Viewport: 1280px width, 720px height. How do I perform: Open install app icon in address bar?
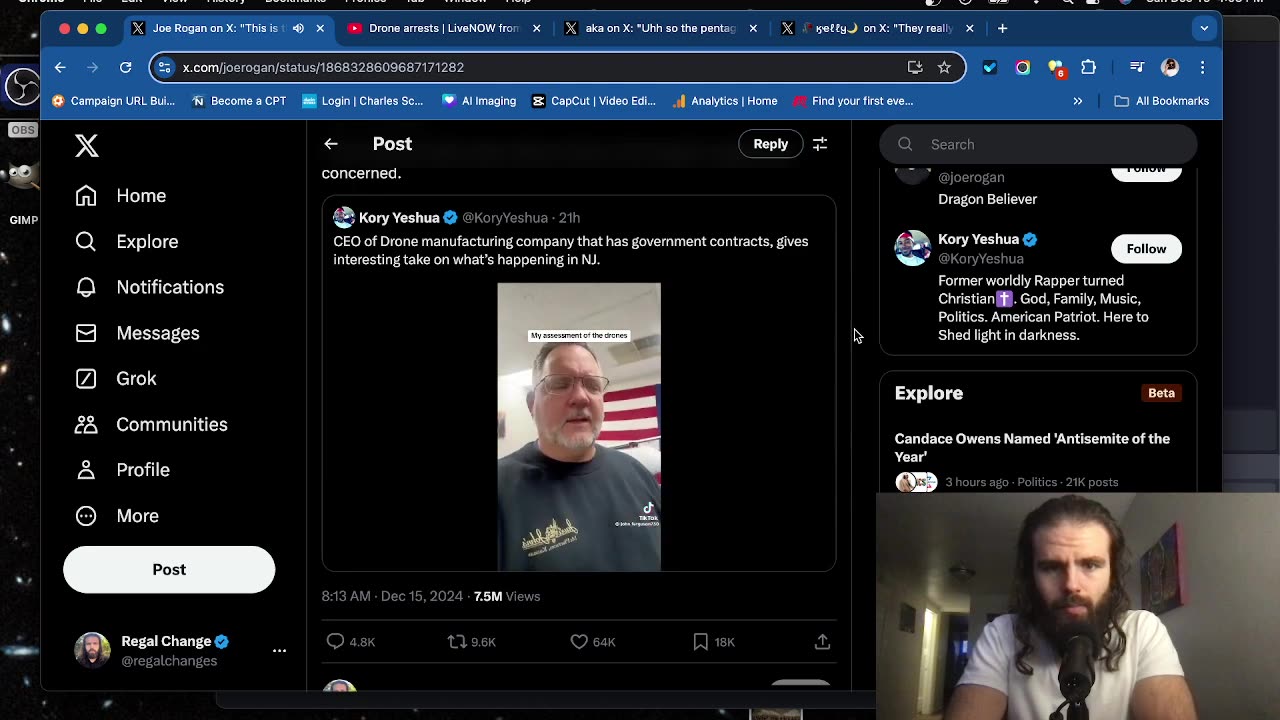(915, 67)
